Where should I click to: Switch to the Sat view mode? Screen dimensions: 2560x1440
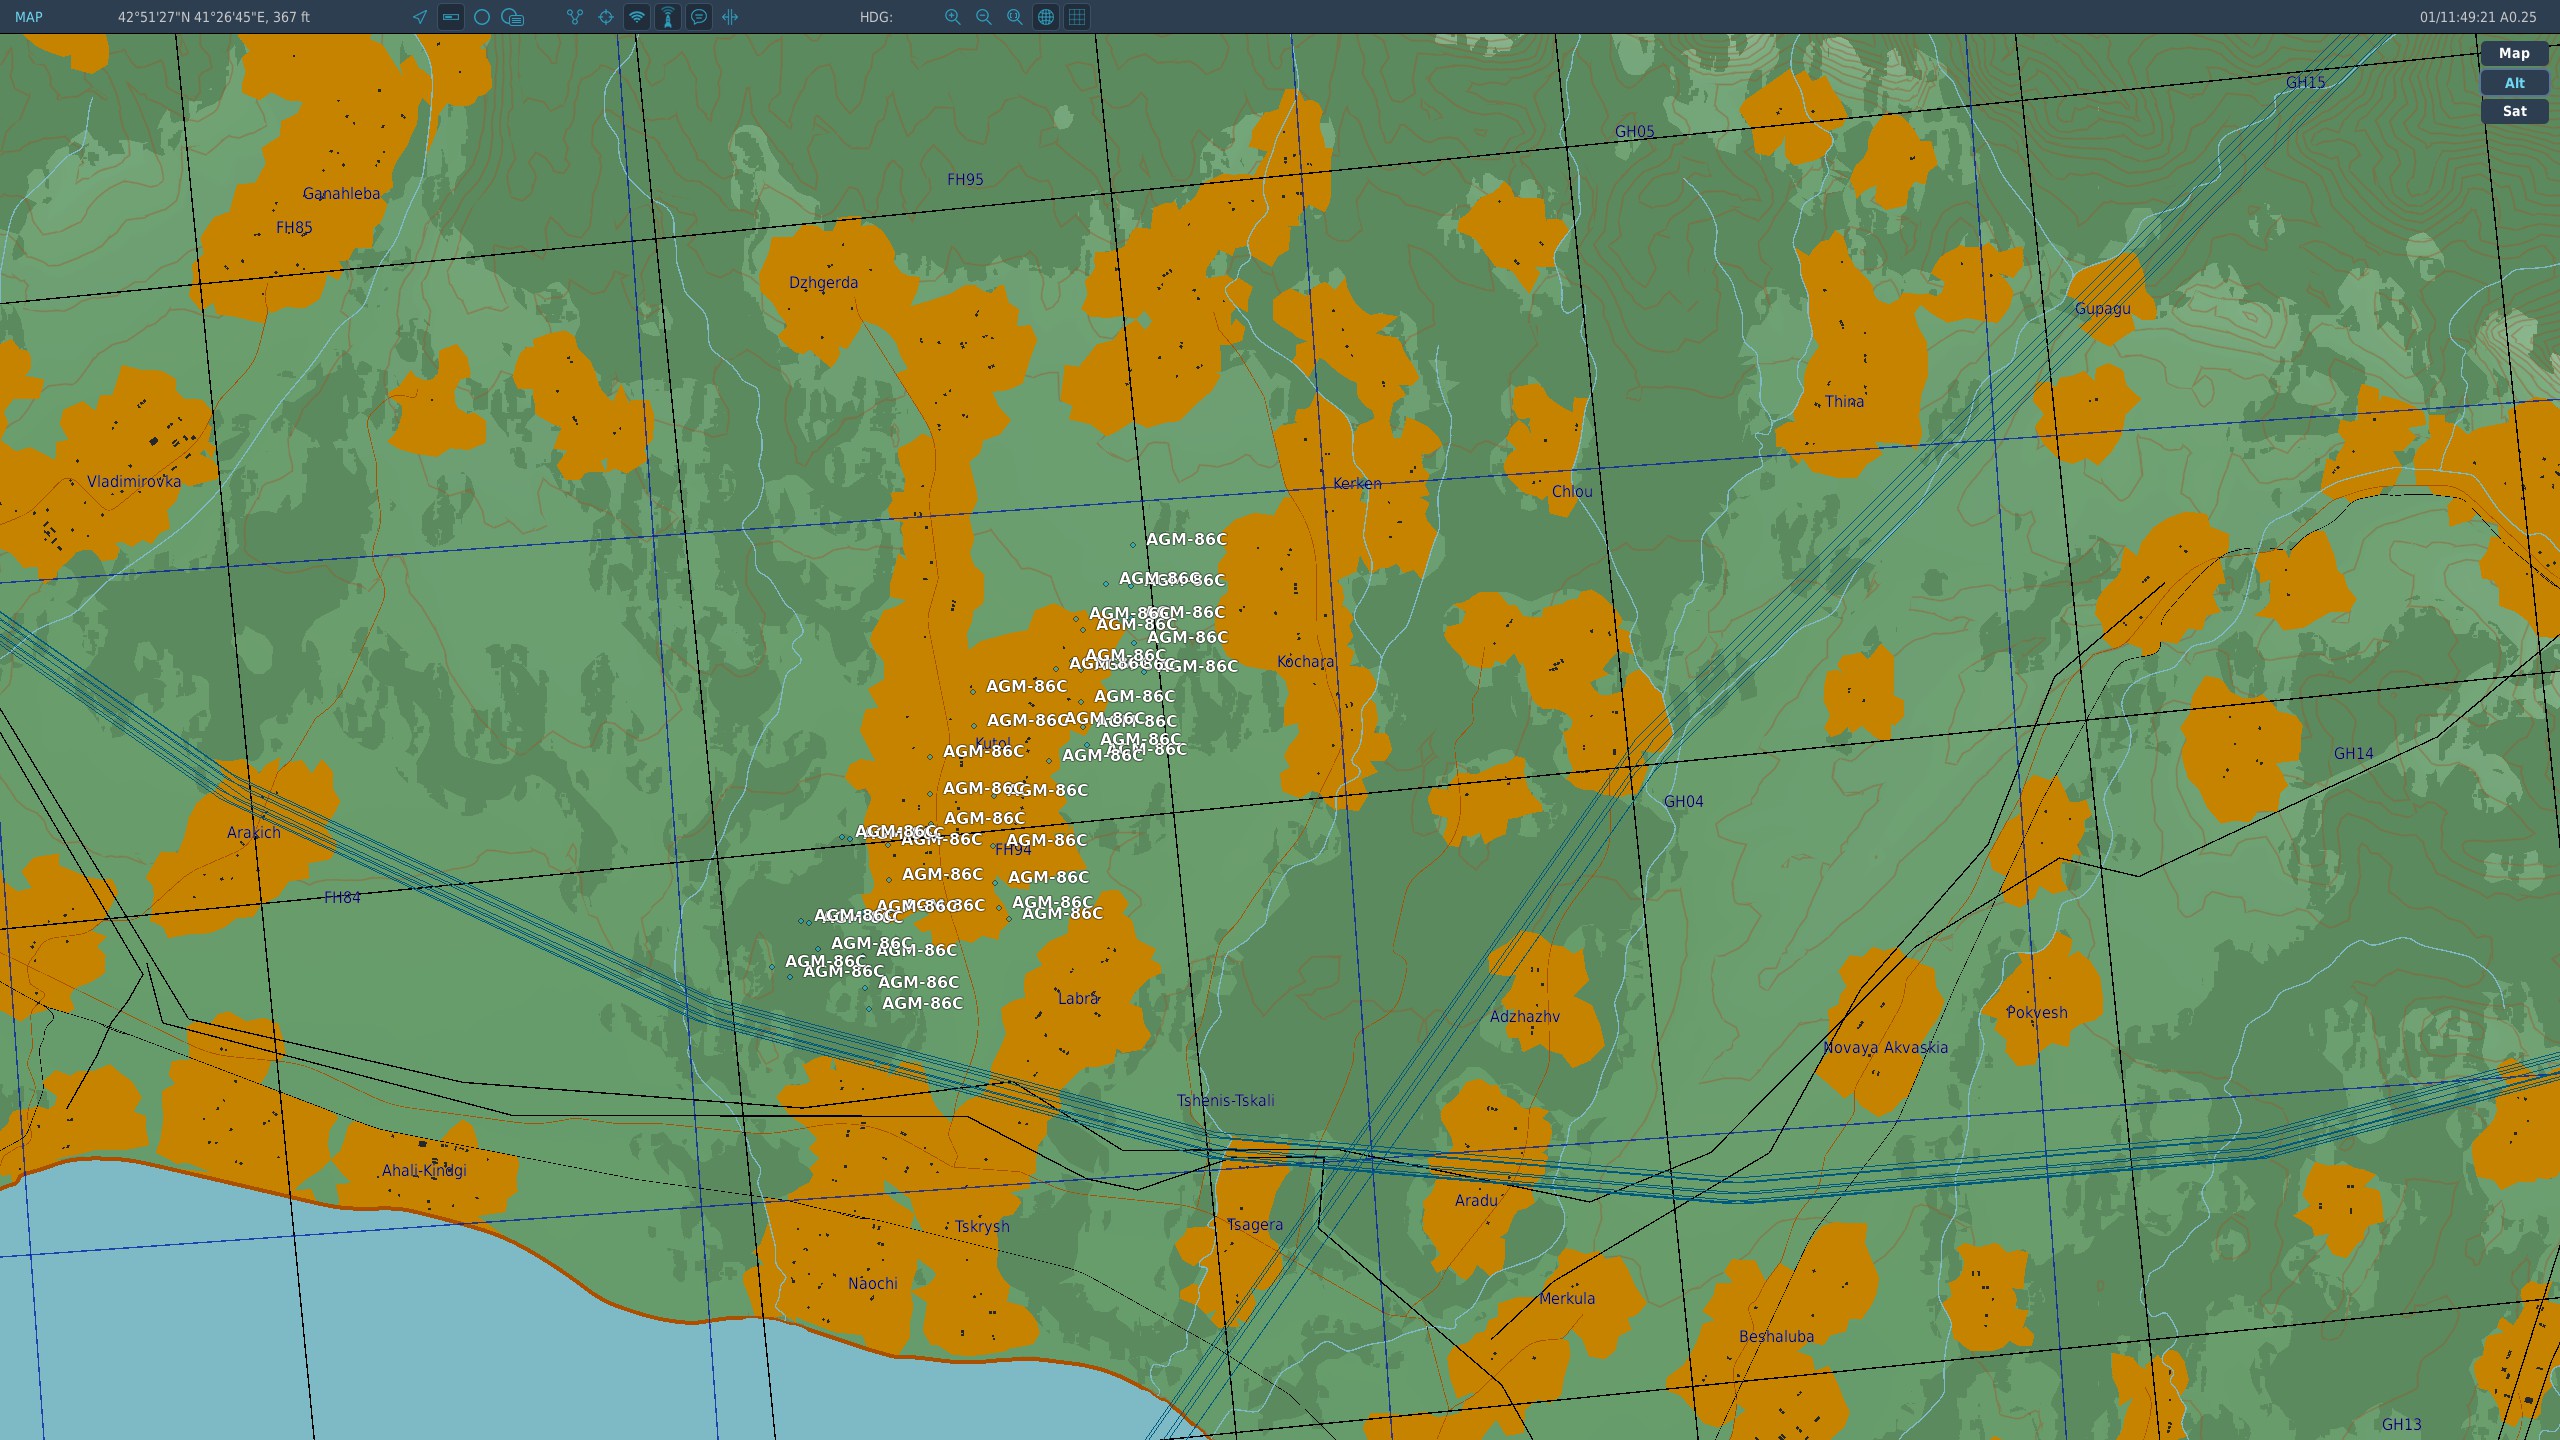[2514, 112]
